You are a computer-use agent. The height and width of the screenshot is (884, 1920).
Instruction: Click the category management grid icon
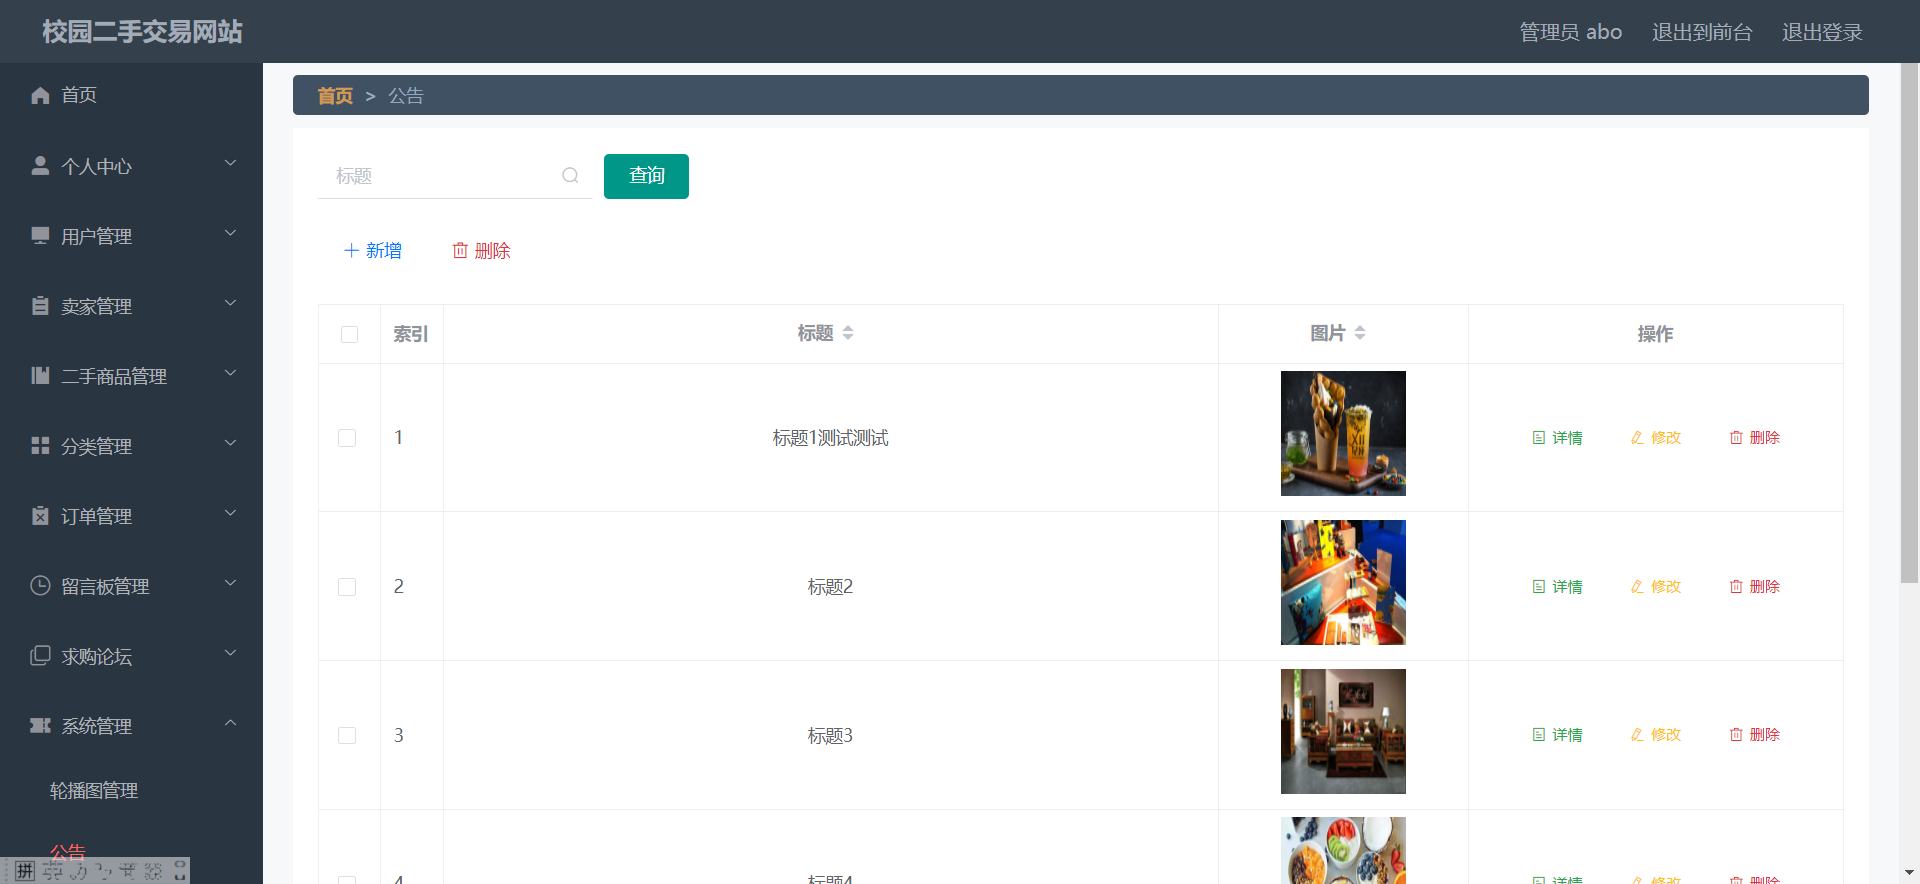click(x=40, y=446)
